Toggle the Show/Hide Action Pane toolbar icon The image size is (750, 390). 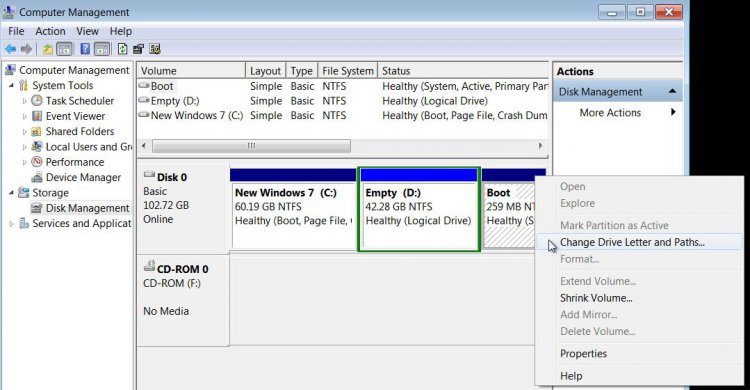click(101, 49)
